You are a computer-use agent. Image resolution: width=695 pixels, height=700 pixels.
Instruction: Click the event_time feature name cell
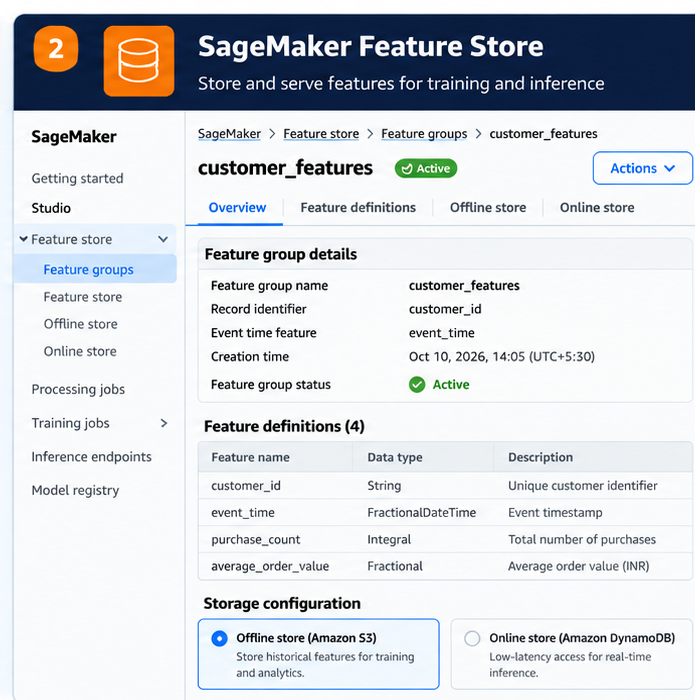click(x=242, y=512)
